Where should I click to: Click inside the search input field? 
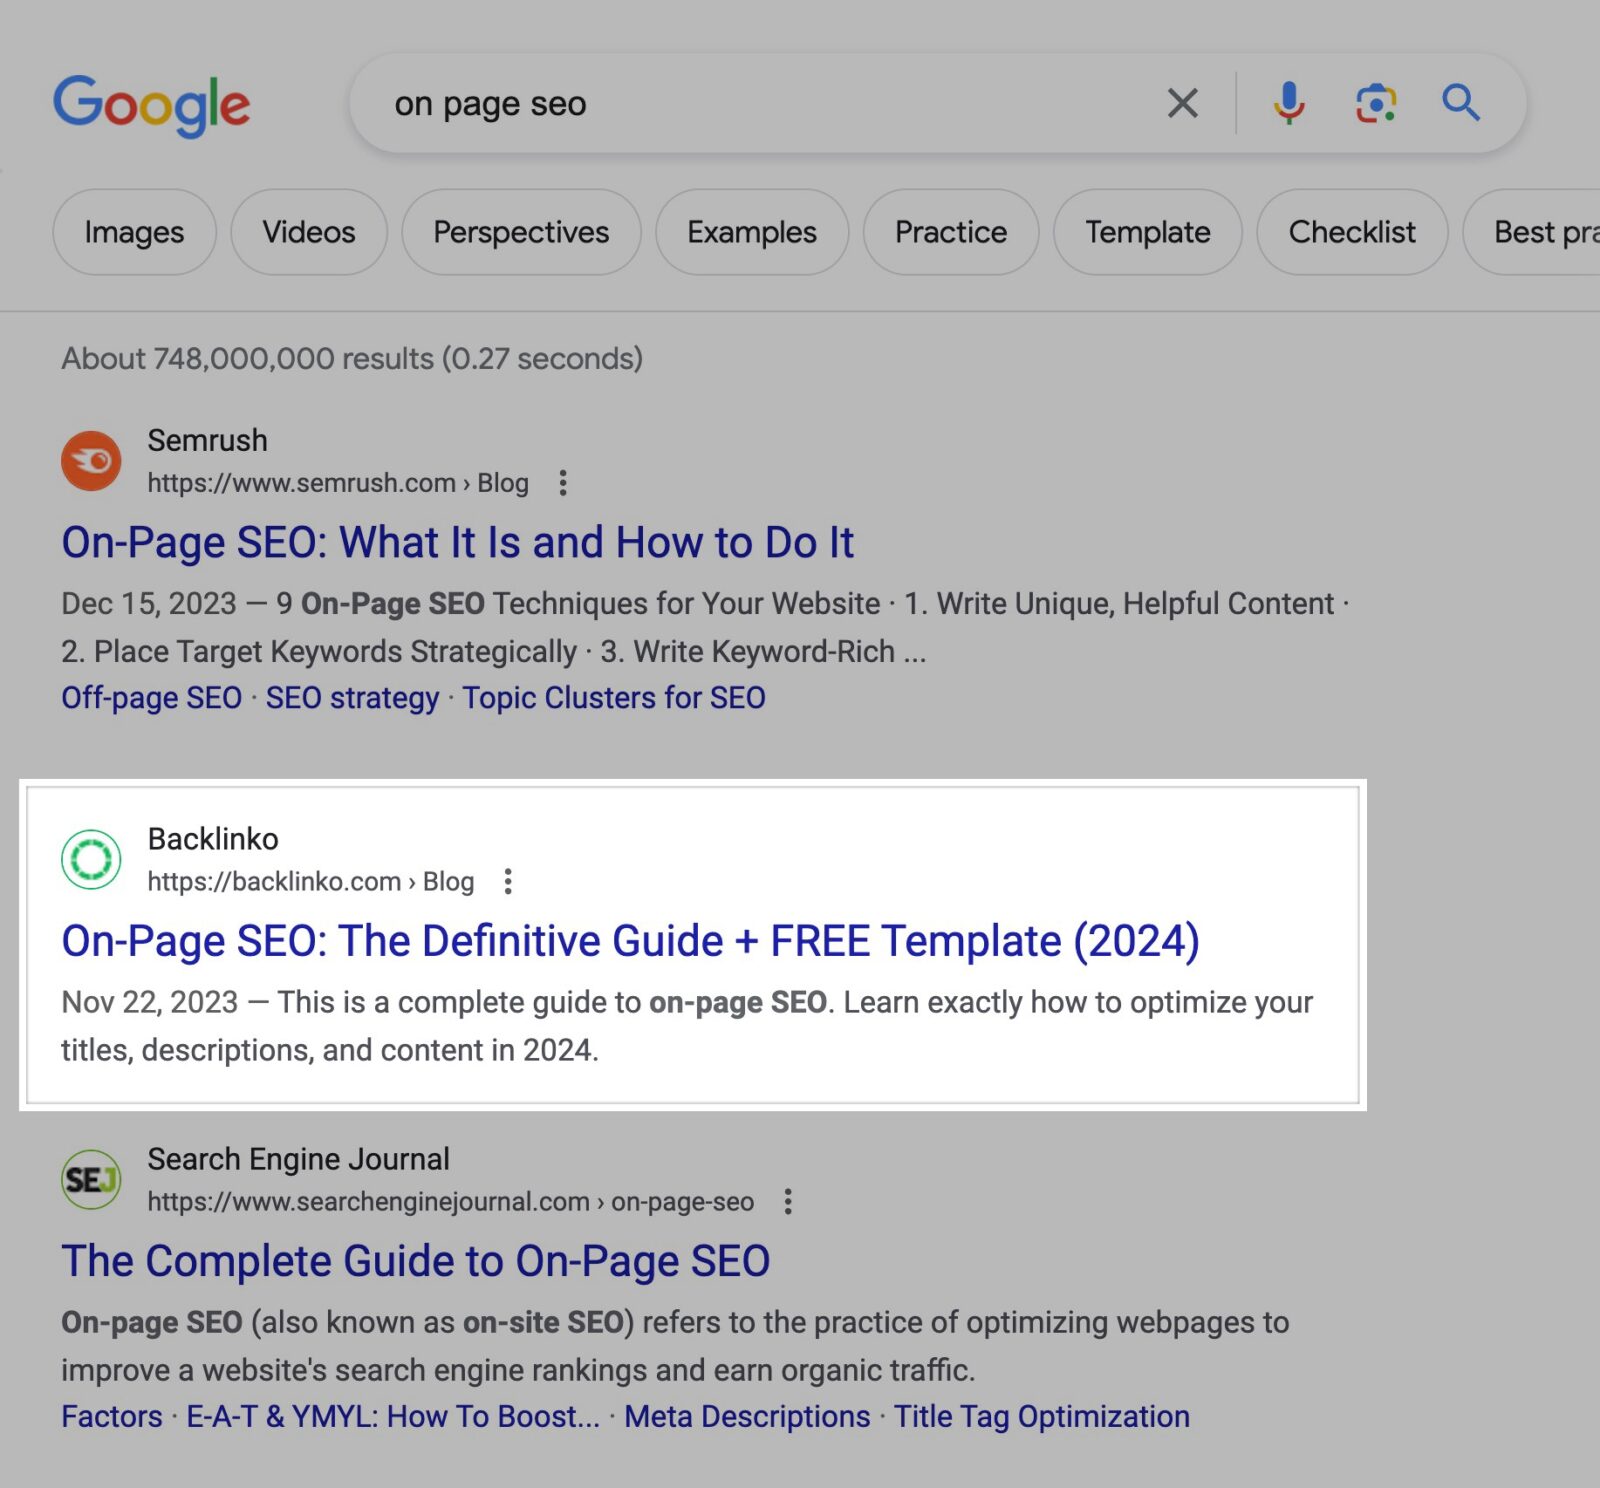coord(700,103)
